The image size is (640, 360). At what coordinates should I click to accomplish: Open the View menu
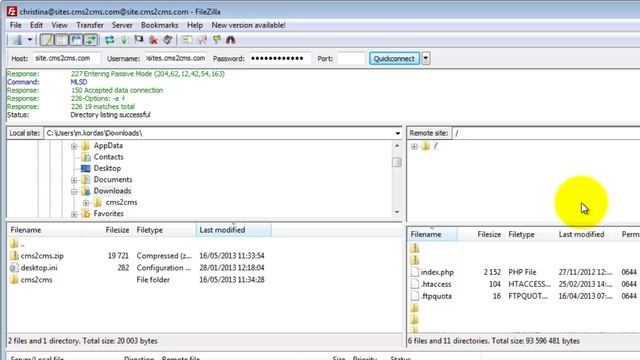pos(59,25)
